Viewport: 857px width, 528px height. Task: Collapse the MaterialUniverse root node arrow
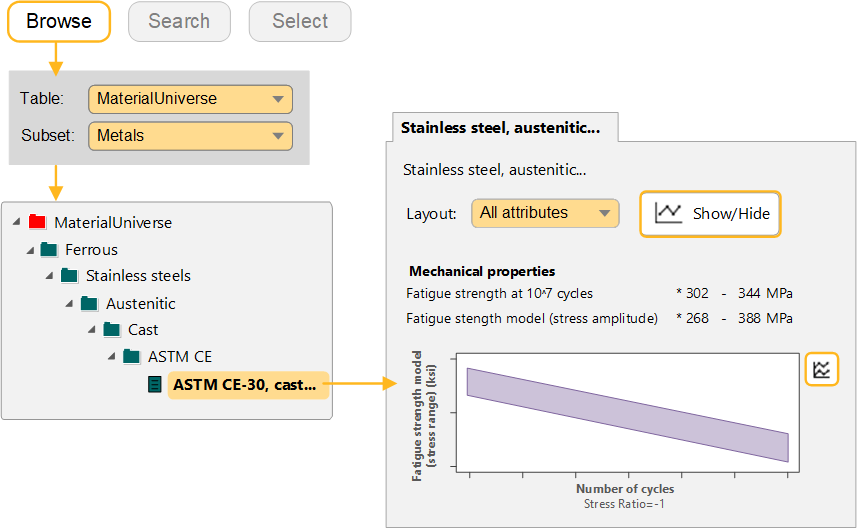click(17, 223)
